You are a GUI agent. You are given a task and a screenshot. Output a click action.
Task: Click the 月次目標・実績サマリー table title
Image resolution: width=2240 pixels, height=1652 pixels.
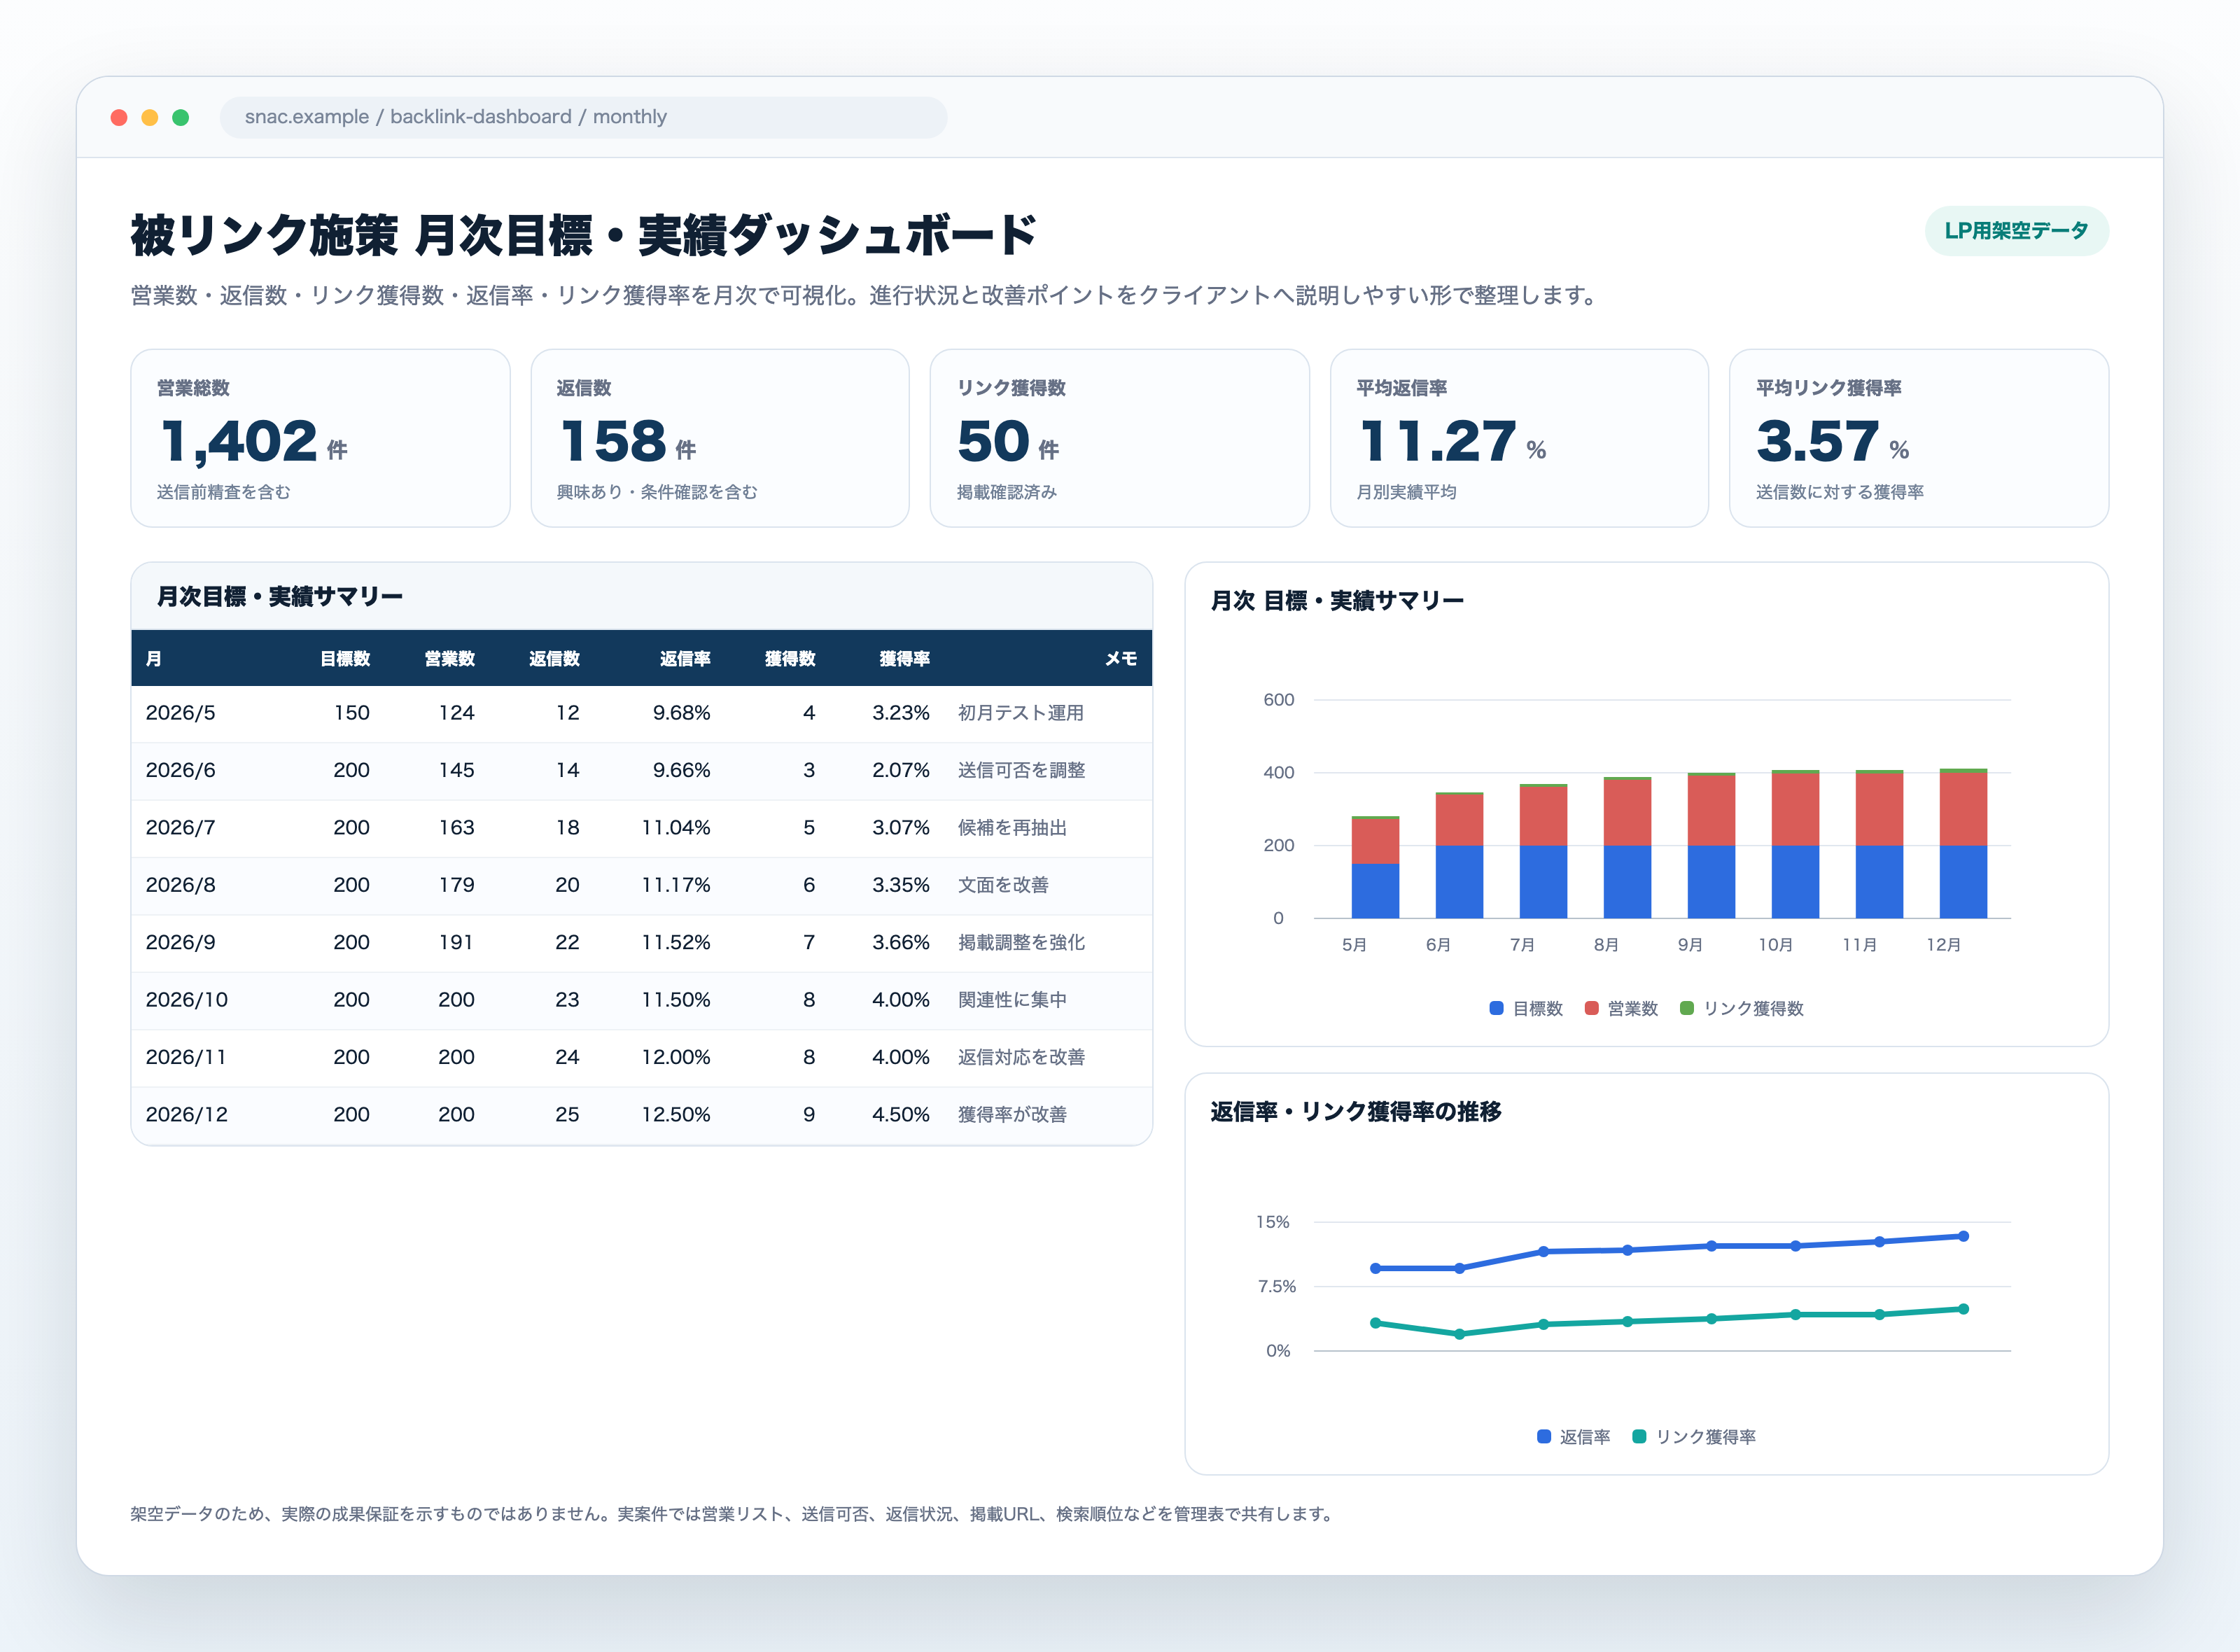(x=280, y=596)
